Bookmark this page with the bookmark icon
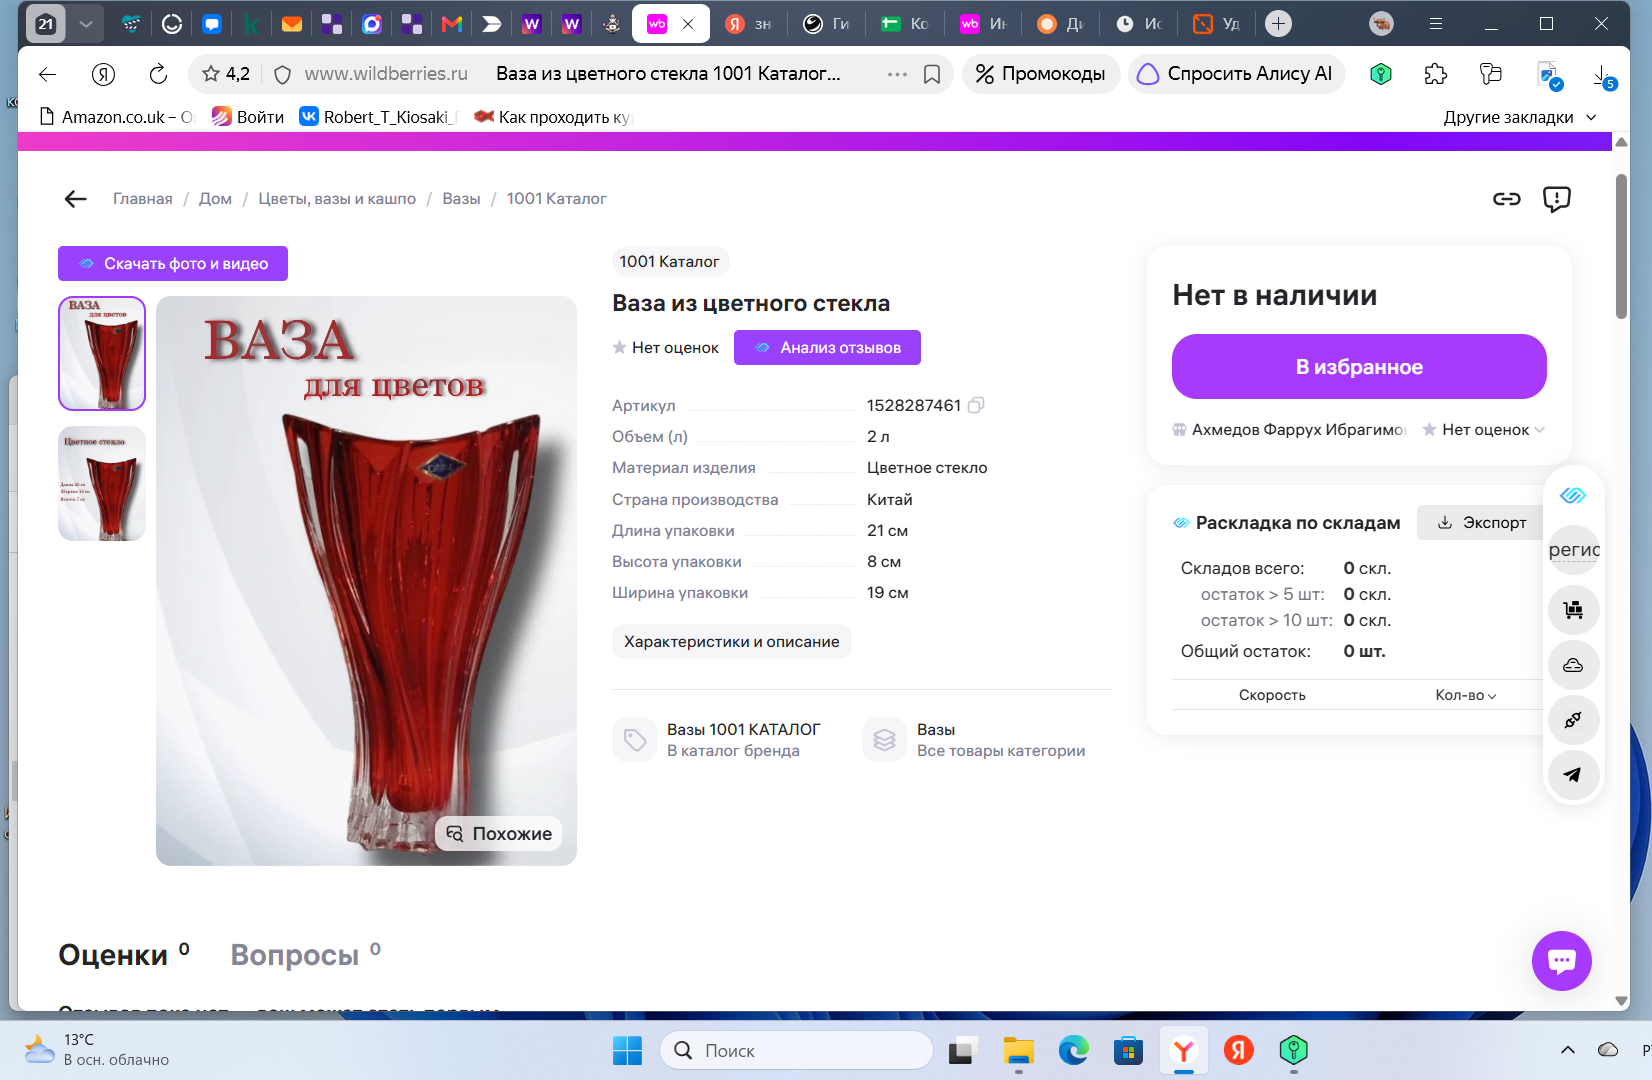Viewport: 1652px width, 1080px height. pyautogui.click(x=932, y=74)
